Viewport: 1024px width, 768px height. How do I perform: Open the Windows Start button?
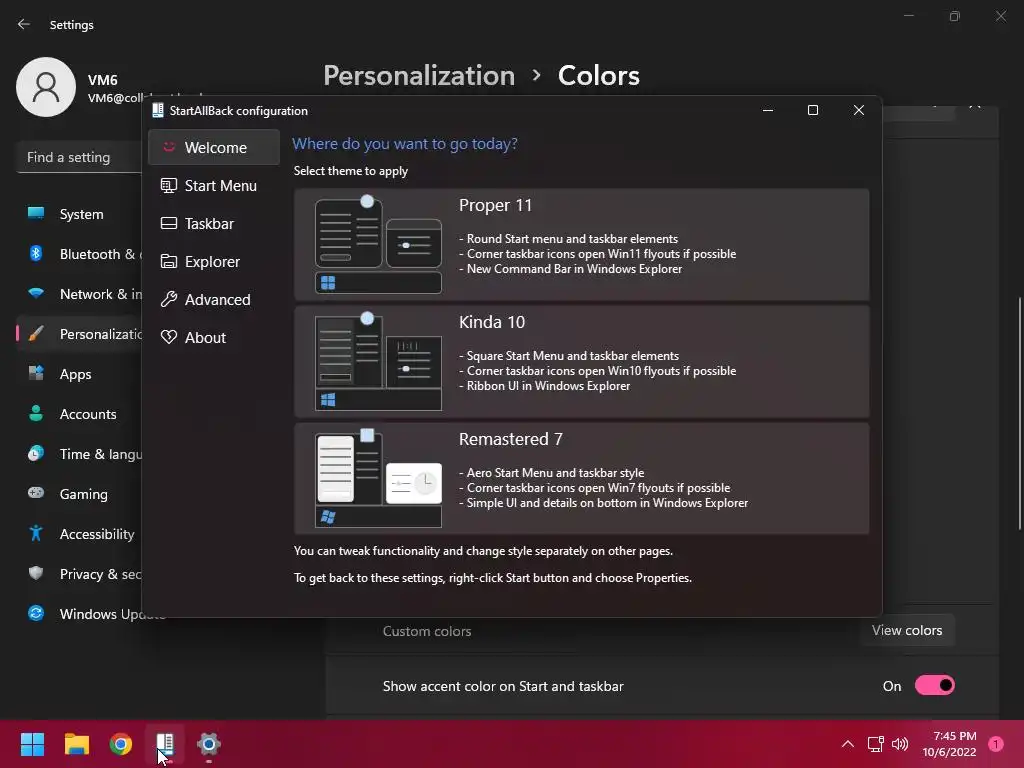click(x=32, y=744)
